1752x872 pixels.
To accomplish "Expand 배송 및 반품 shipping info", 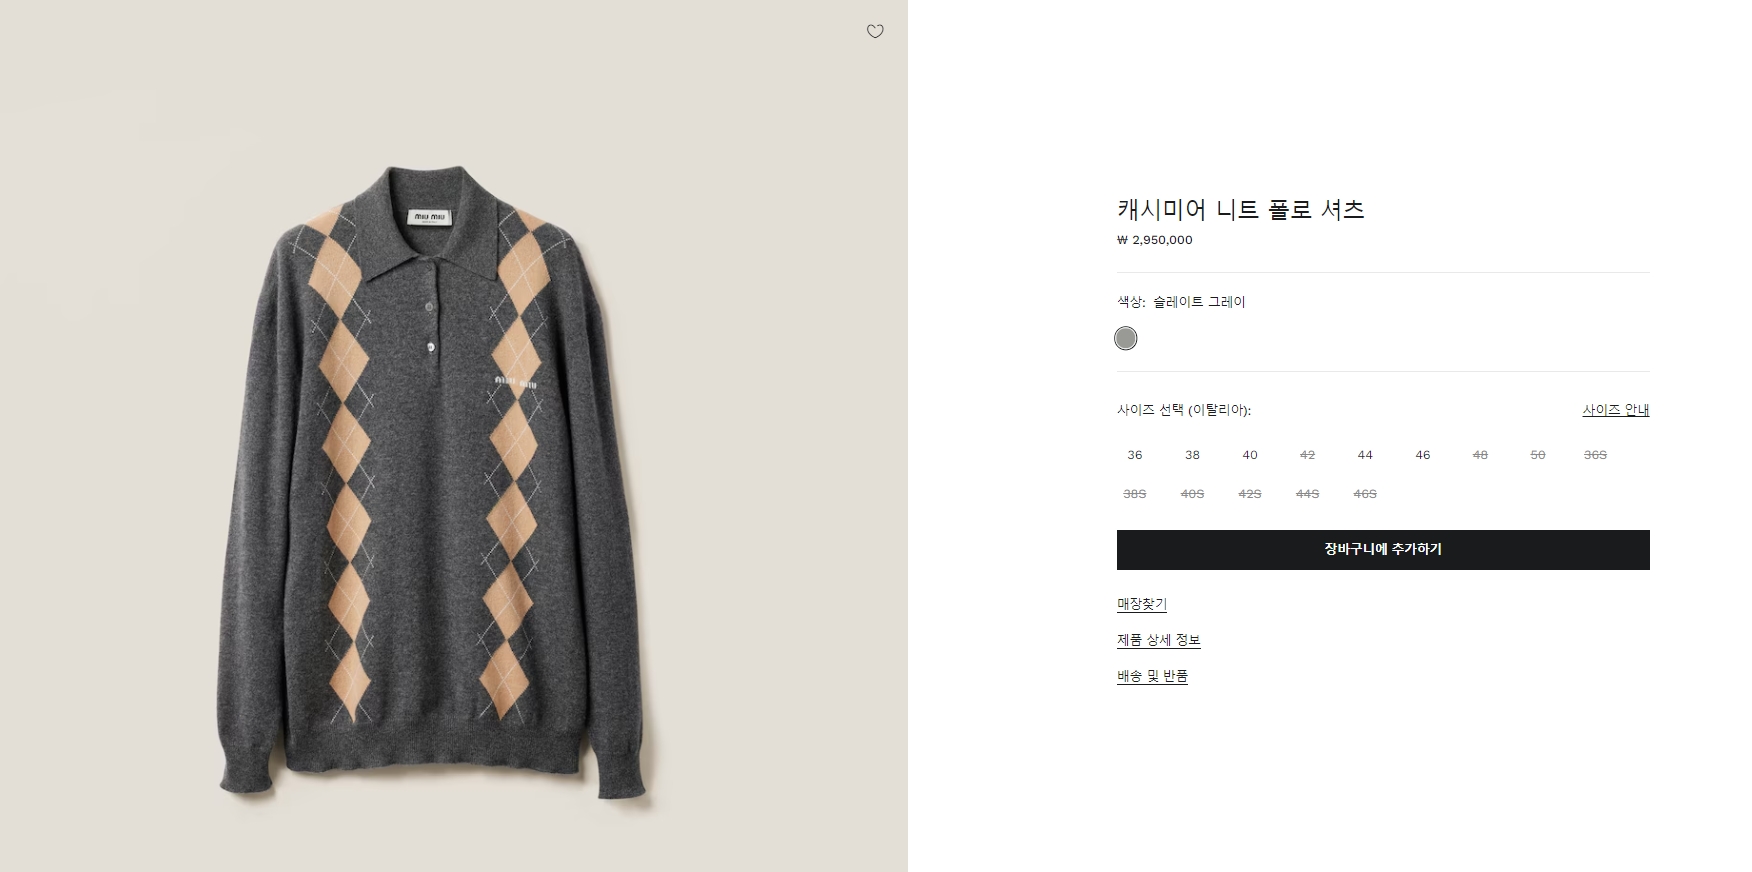I will [x=1152, y=676].
